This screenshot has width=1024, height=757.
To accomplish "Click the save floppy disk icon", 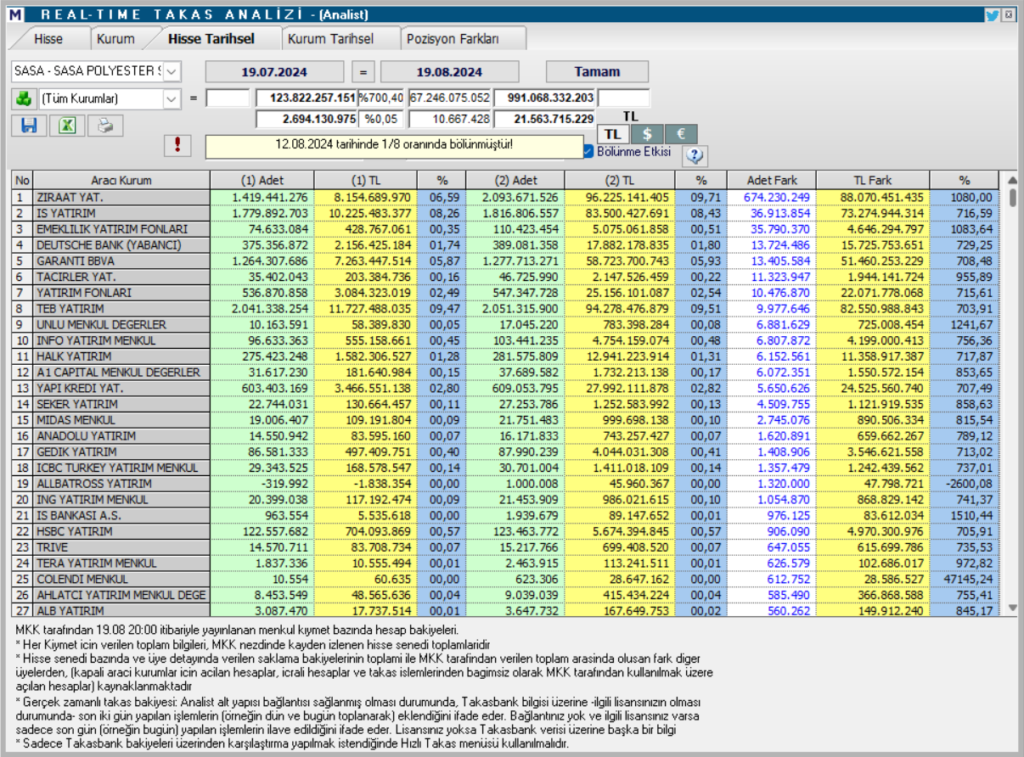I will (x=29, y=125).
